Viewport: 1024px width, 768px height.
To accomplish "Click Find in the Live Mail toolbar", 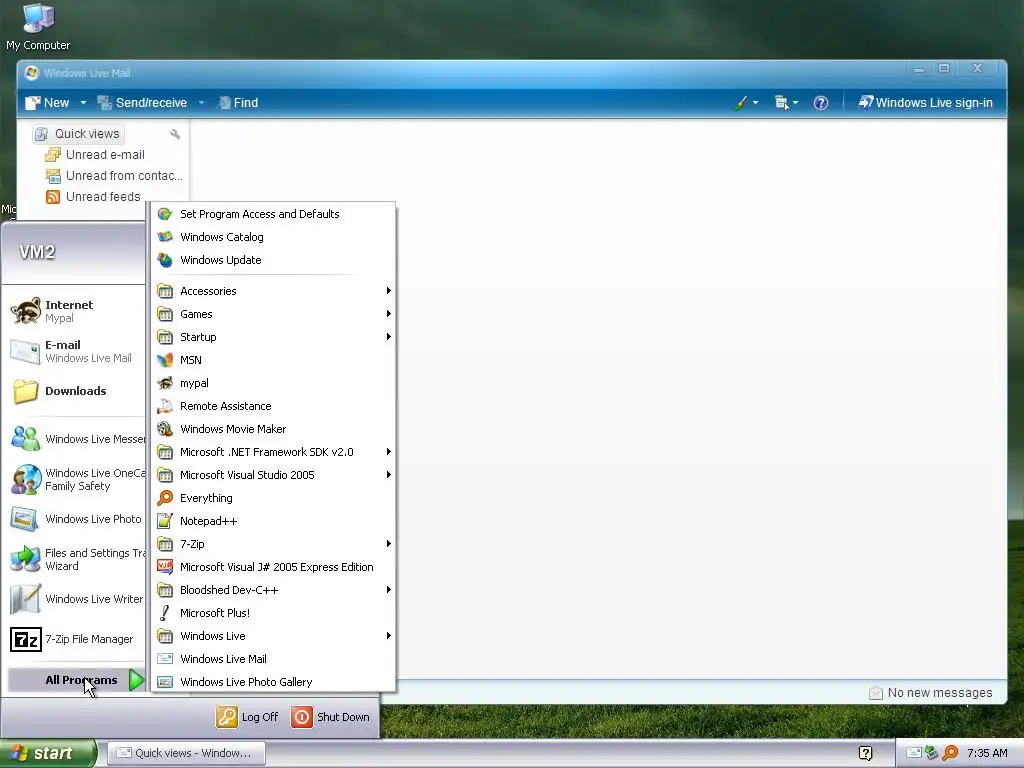I will [238, 103].
